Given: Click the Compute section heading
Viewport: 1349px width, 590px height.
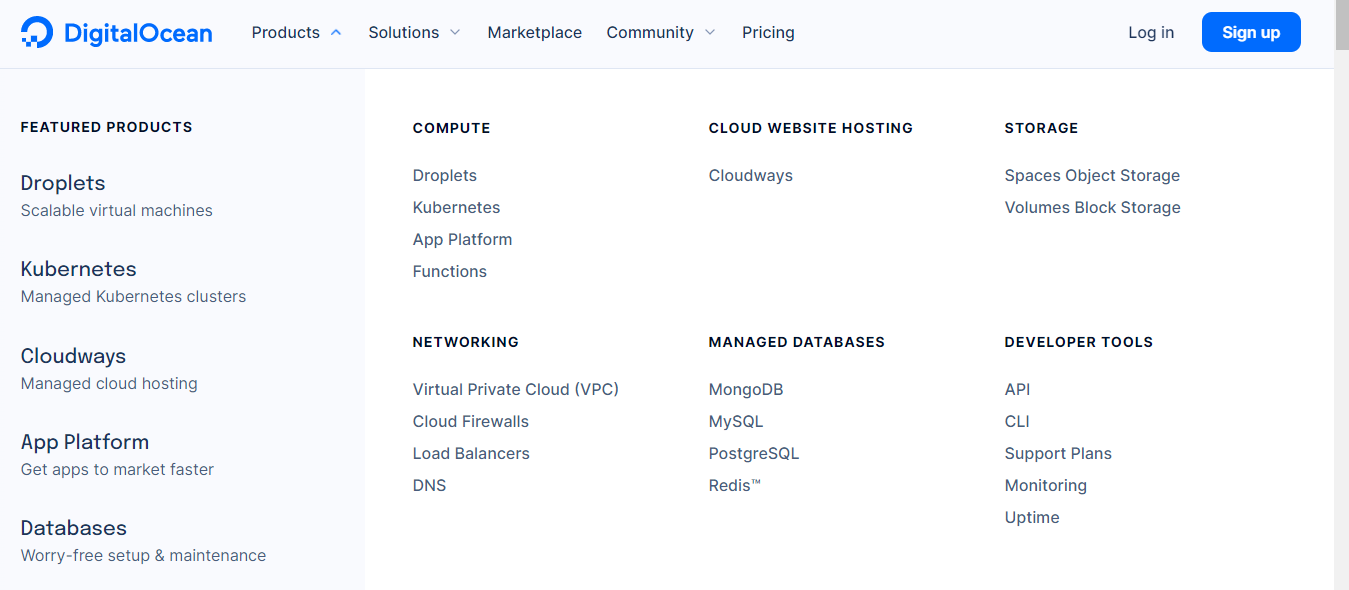Looking at the screenshot, I should click(x=451, y=128).
